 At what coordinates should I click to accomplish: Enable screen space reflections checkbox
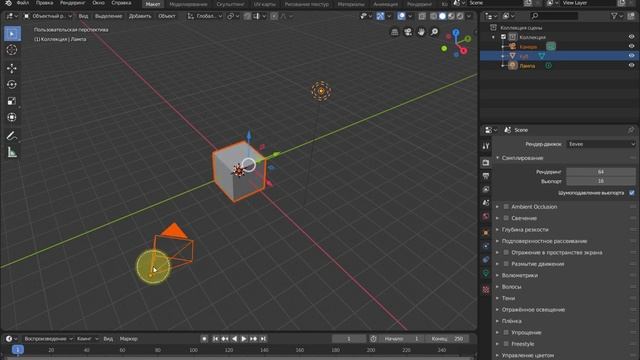point(506,252)
